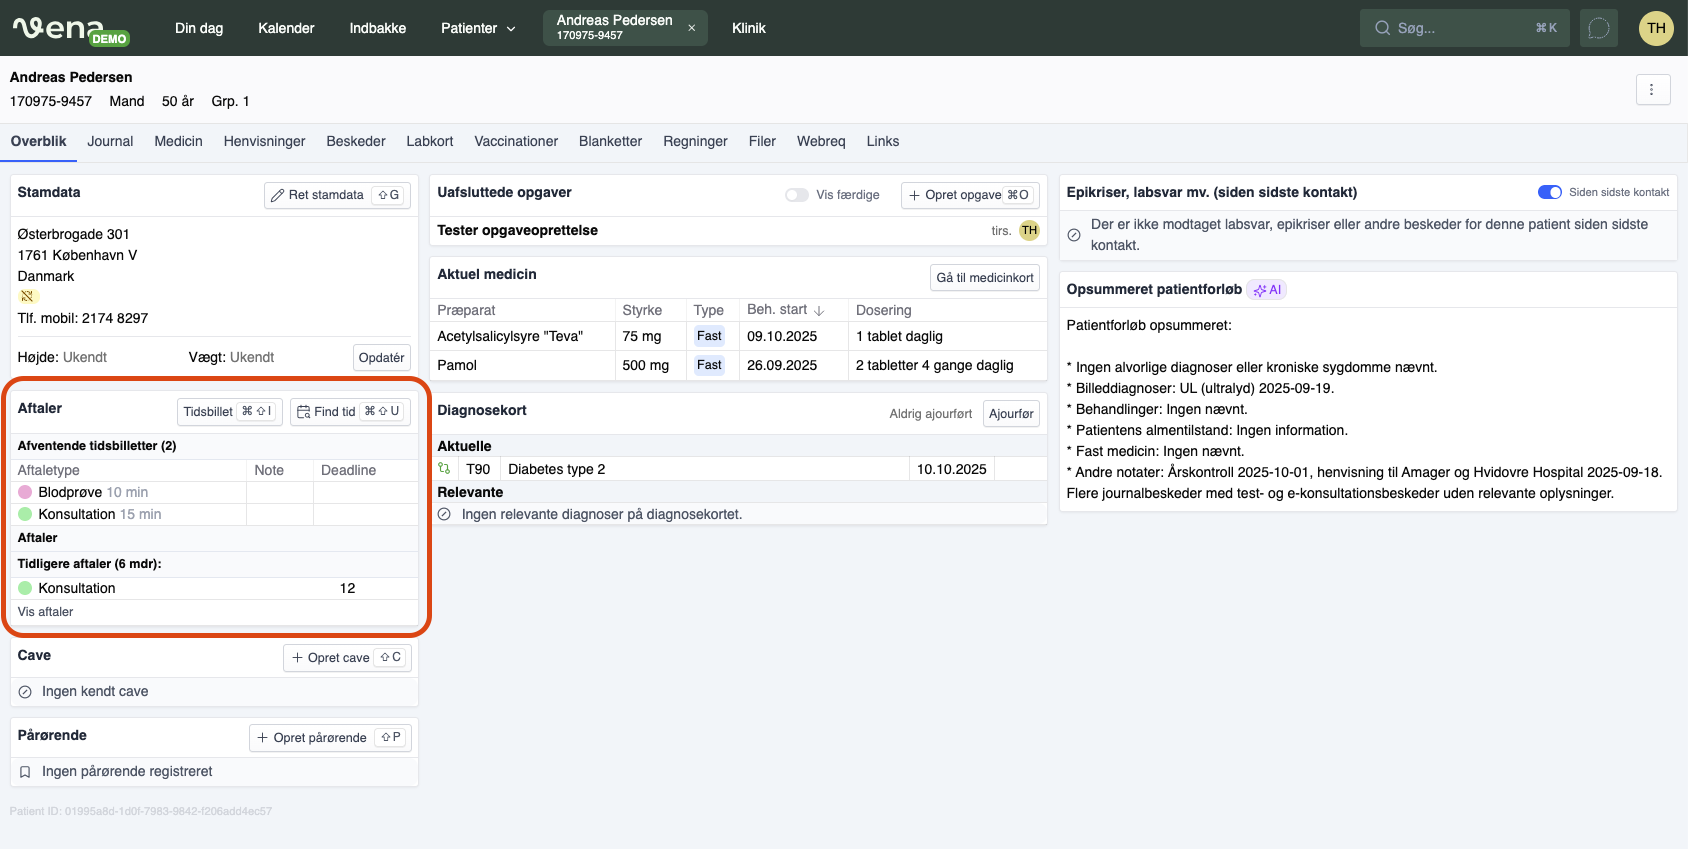Toggle Vis færdige switch
This screenshot has width=1688, height=849.
(x=796, y=195)
